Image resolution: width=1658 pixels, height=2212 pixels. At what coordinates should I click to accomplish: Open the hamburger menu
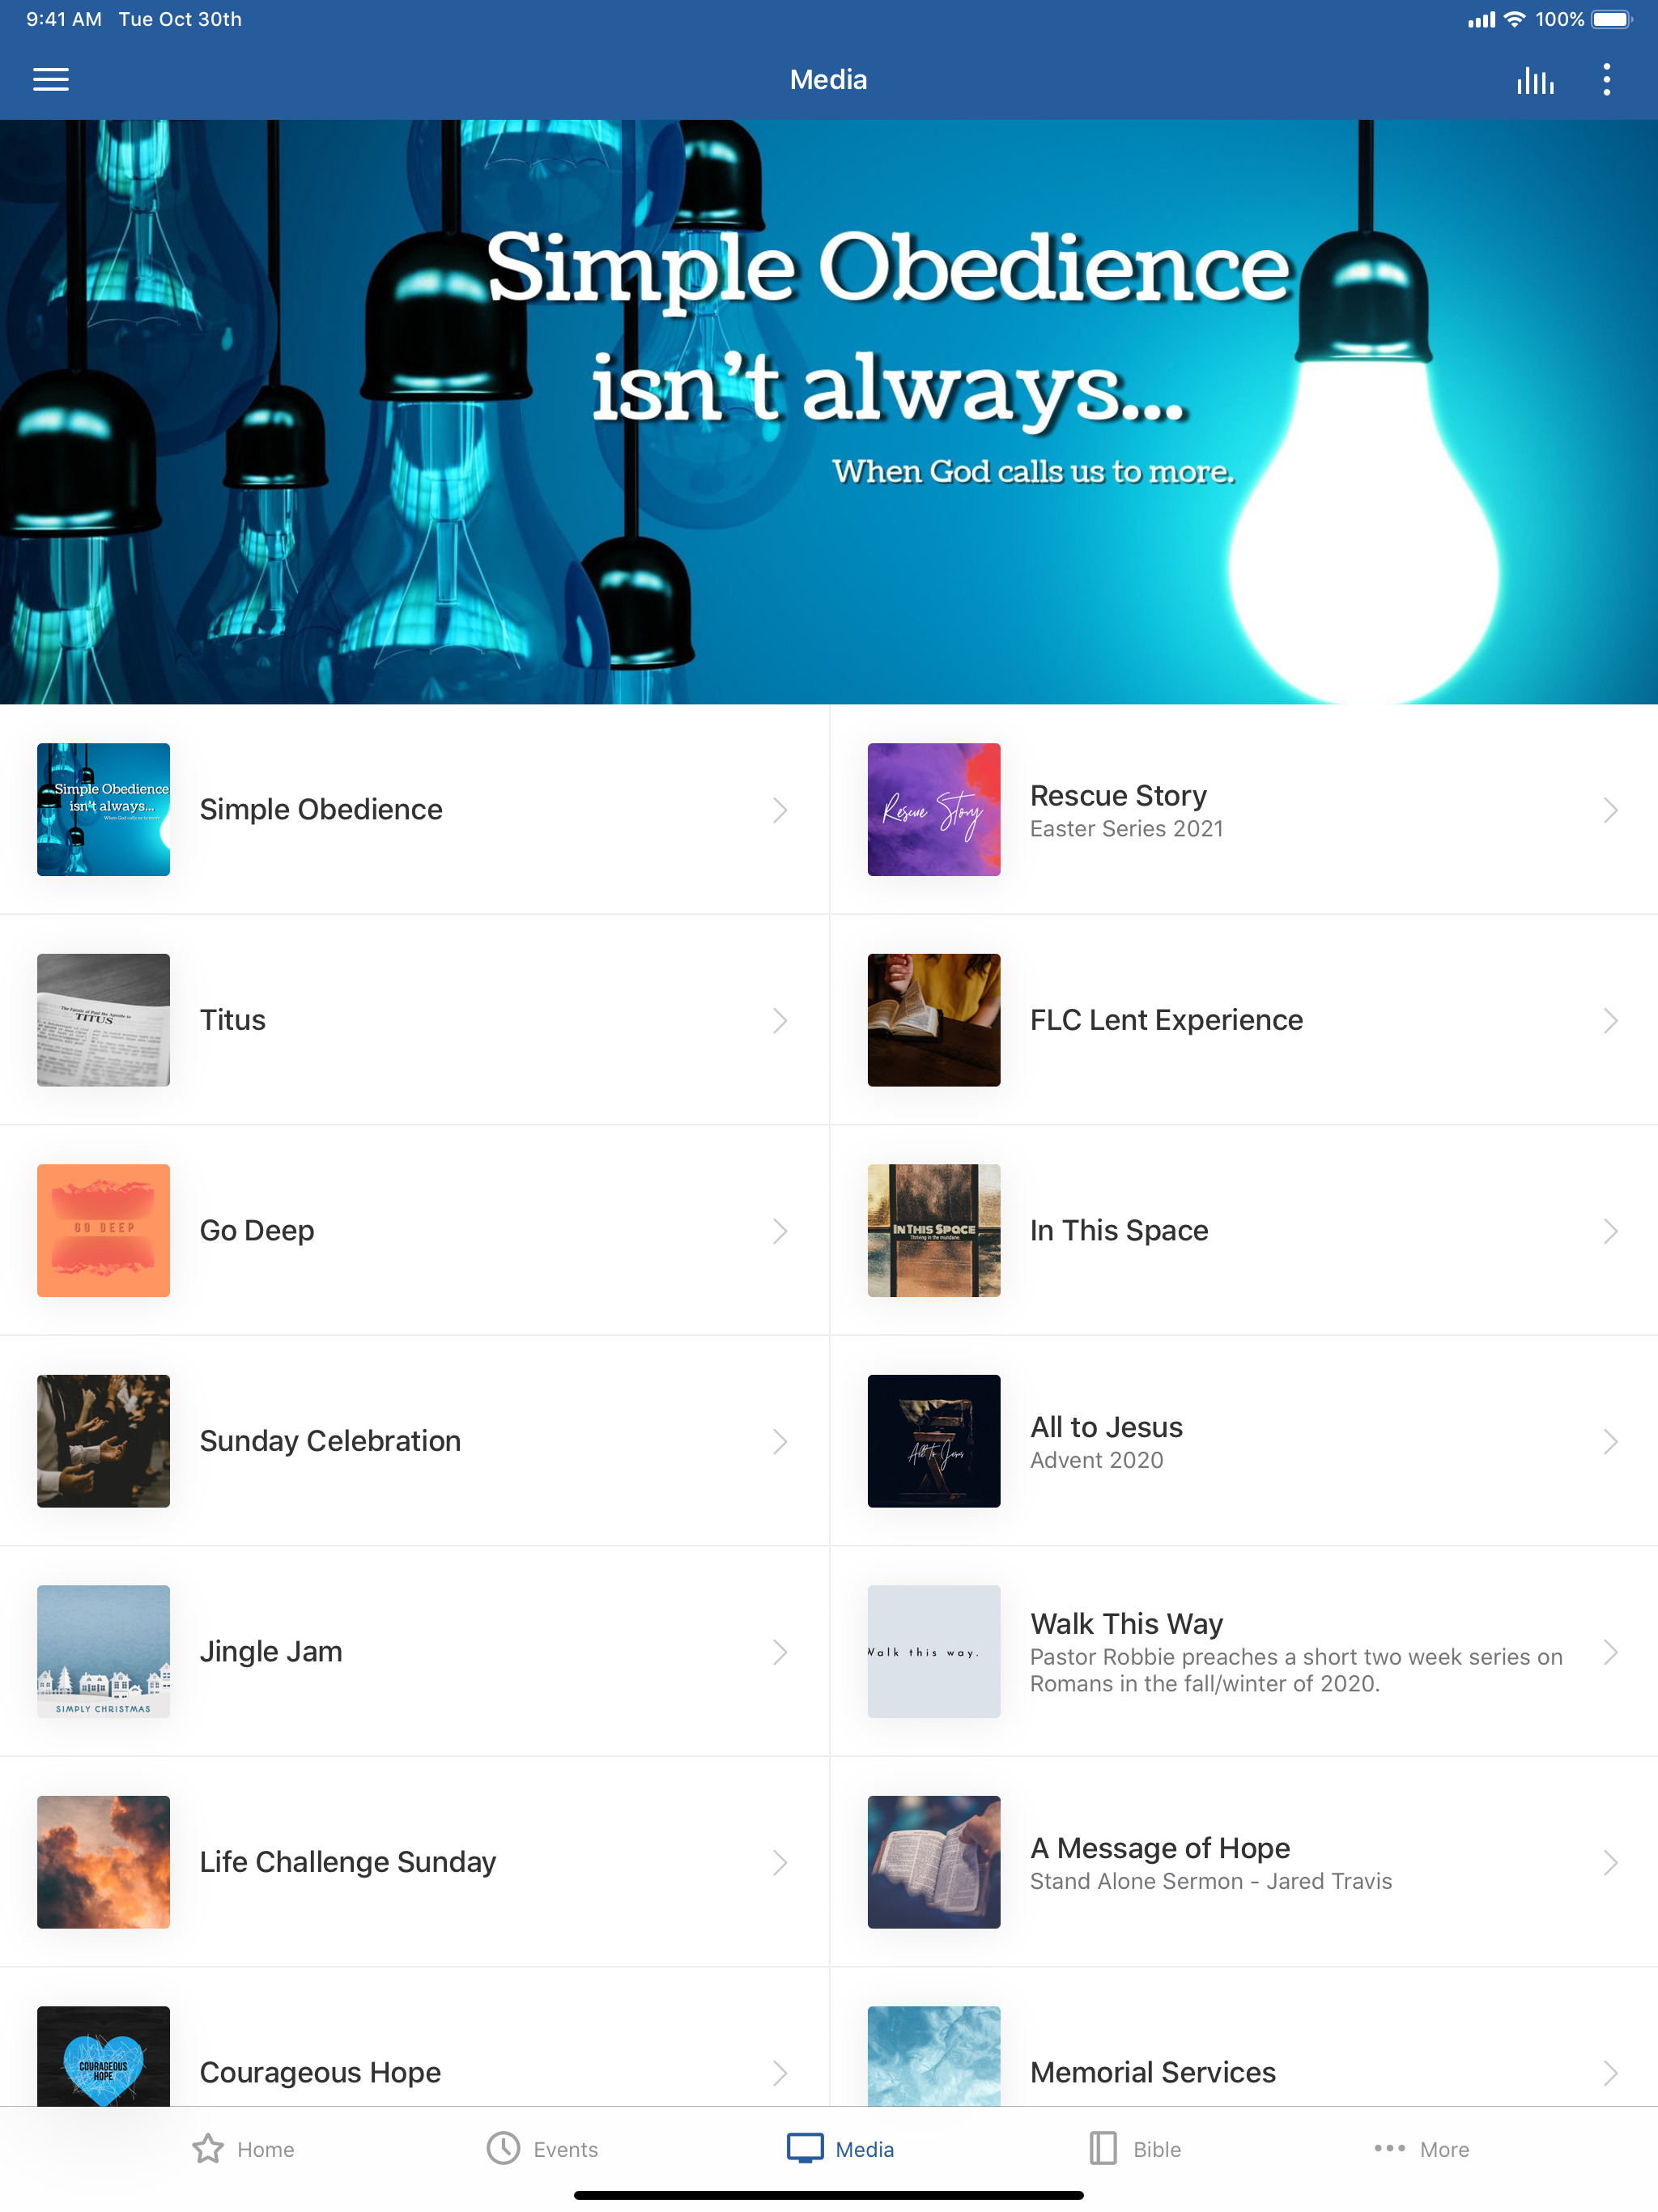click(51, 79)
